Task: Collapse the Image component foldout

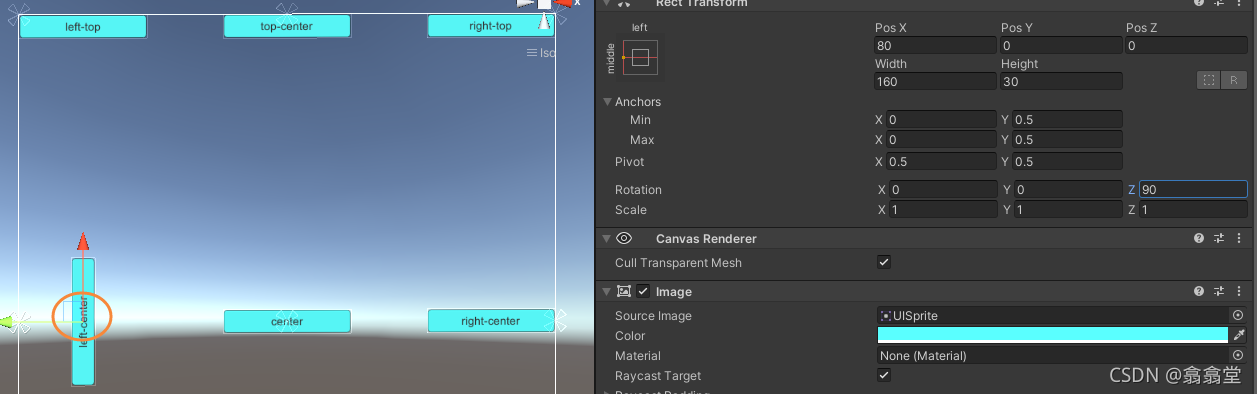Action: [607, 292]
